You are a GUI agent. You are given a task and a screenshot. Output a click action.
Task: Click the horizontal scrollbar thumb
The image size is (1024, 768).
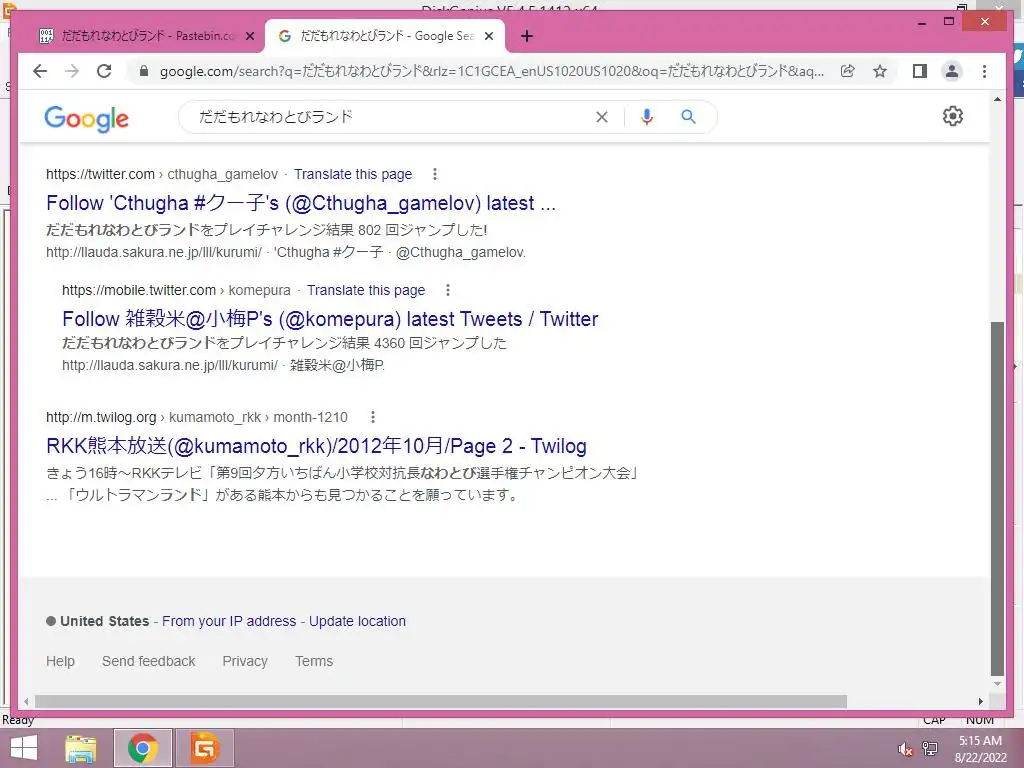click(441, 701)
